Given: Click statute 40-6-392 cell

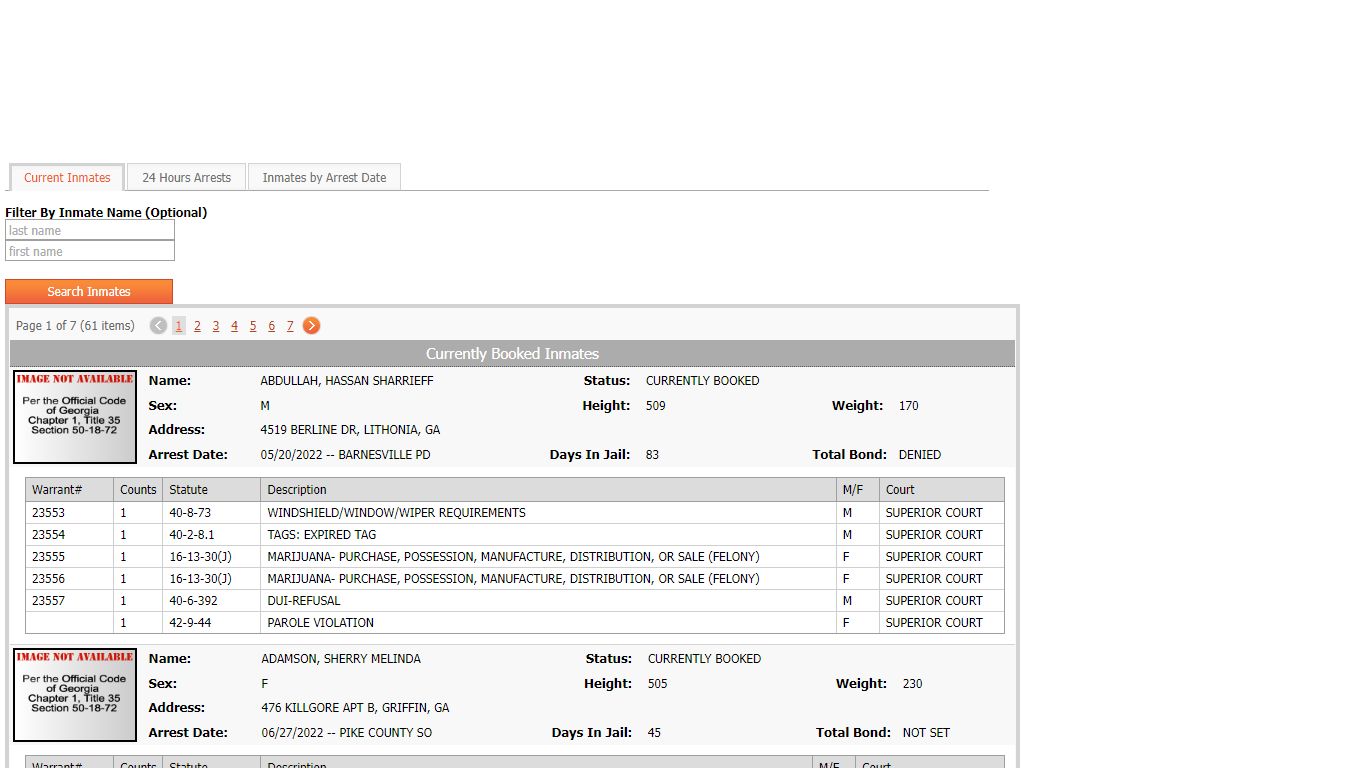Looking at the screenshot, I should tap(211, 601).
